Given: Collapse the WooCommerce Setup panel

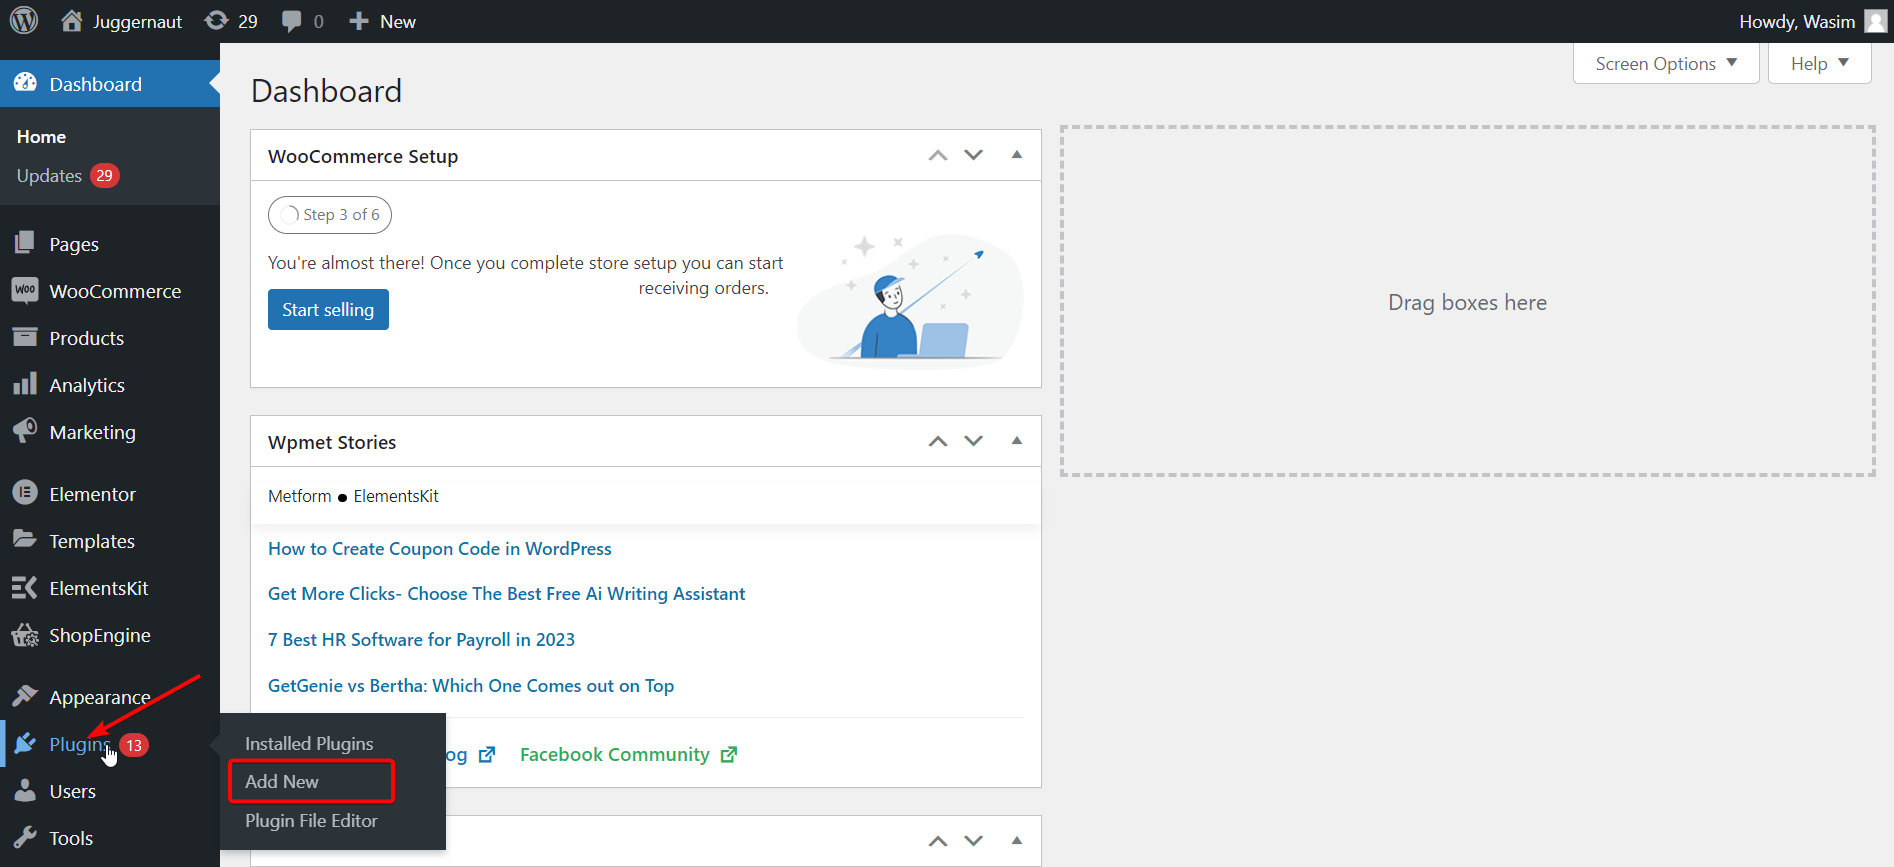Looking at the screenshot, I should 1016,155.
